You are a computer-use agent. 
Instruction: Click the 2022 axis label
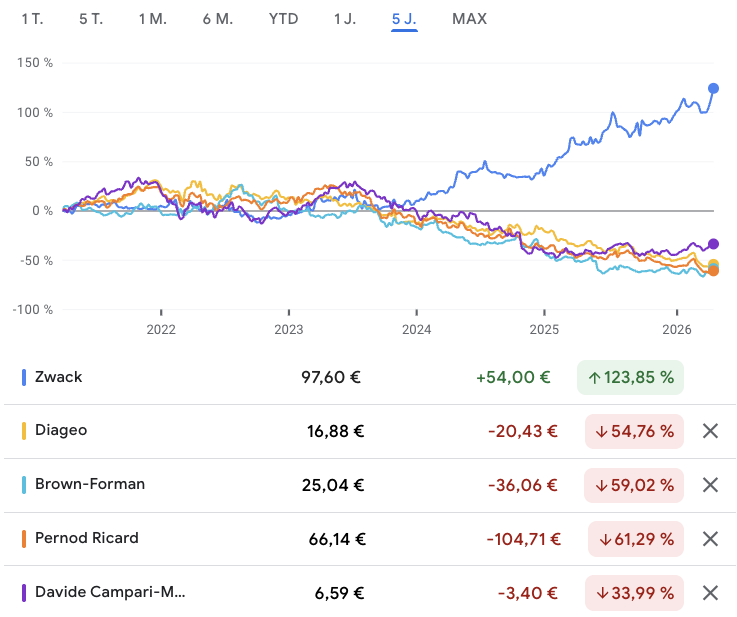[x=161, y=329]
